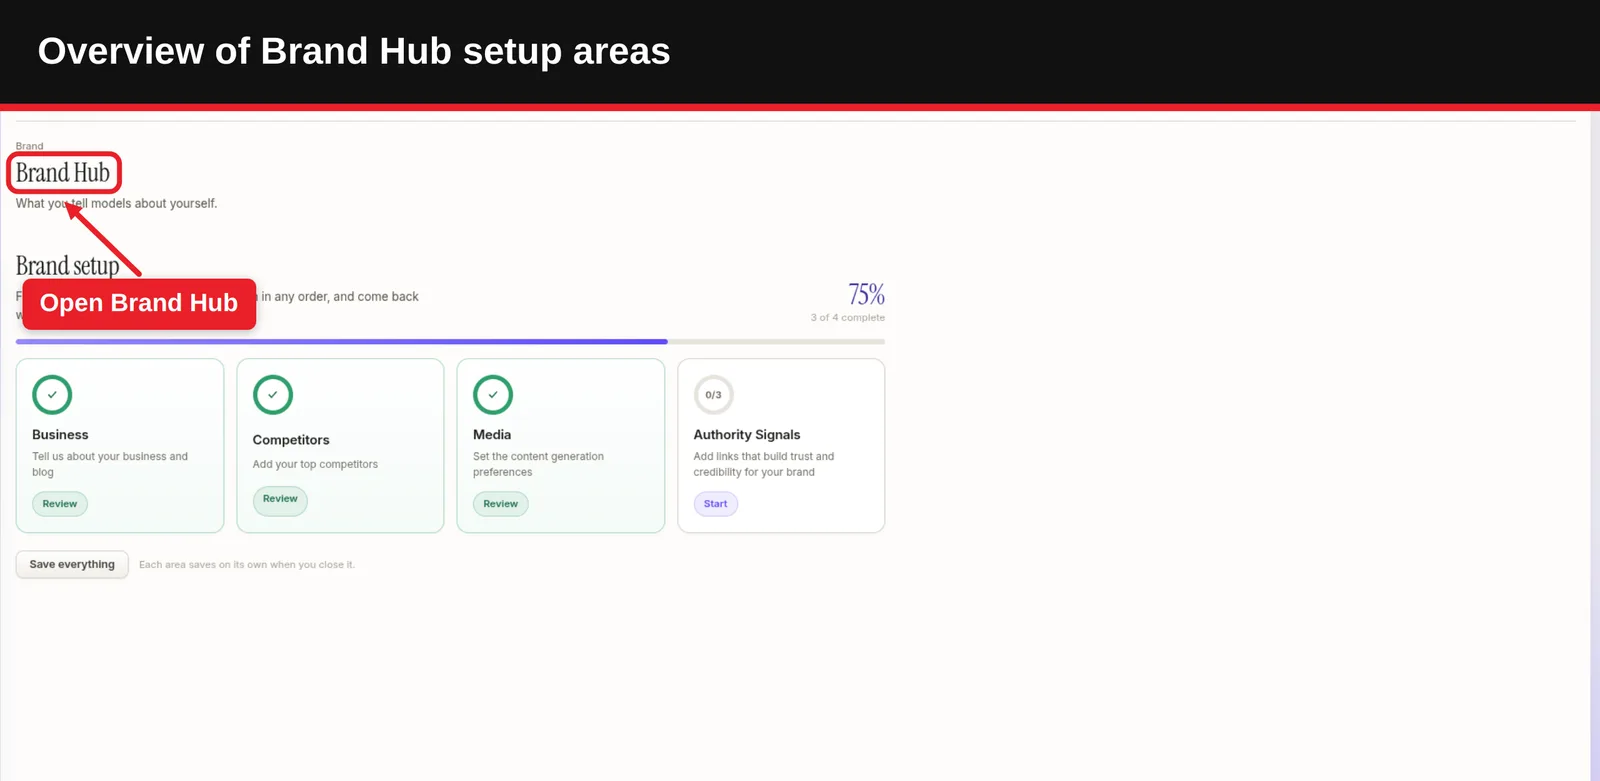Click 'Set the content generation preferences' text
1600x781 pixels.
click(x=538, y=464)
